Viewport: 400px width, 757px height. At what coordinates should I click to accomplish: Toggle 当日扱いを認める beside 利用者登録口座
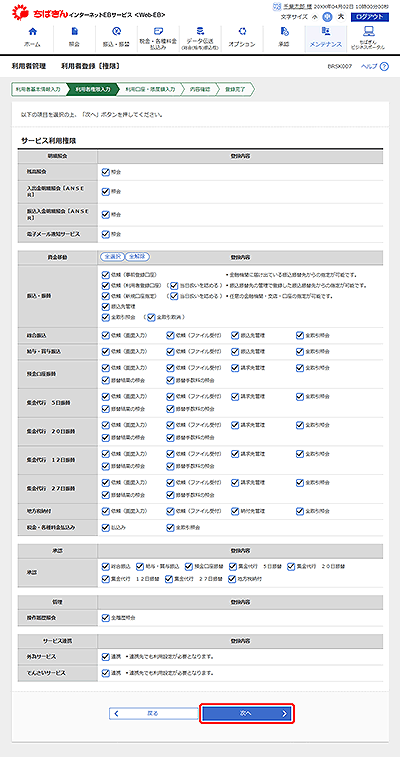(174, 285)
